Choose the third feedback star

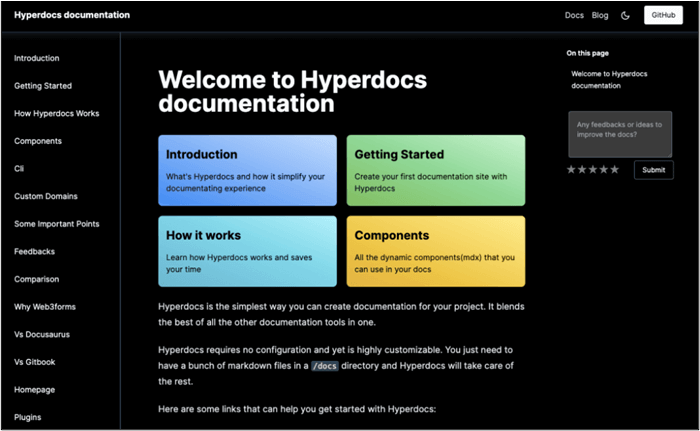coord(593,170)
